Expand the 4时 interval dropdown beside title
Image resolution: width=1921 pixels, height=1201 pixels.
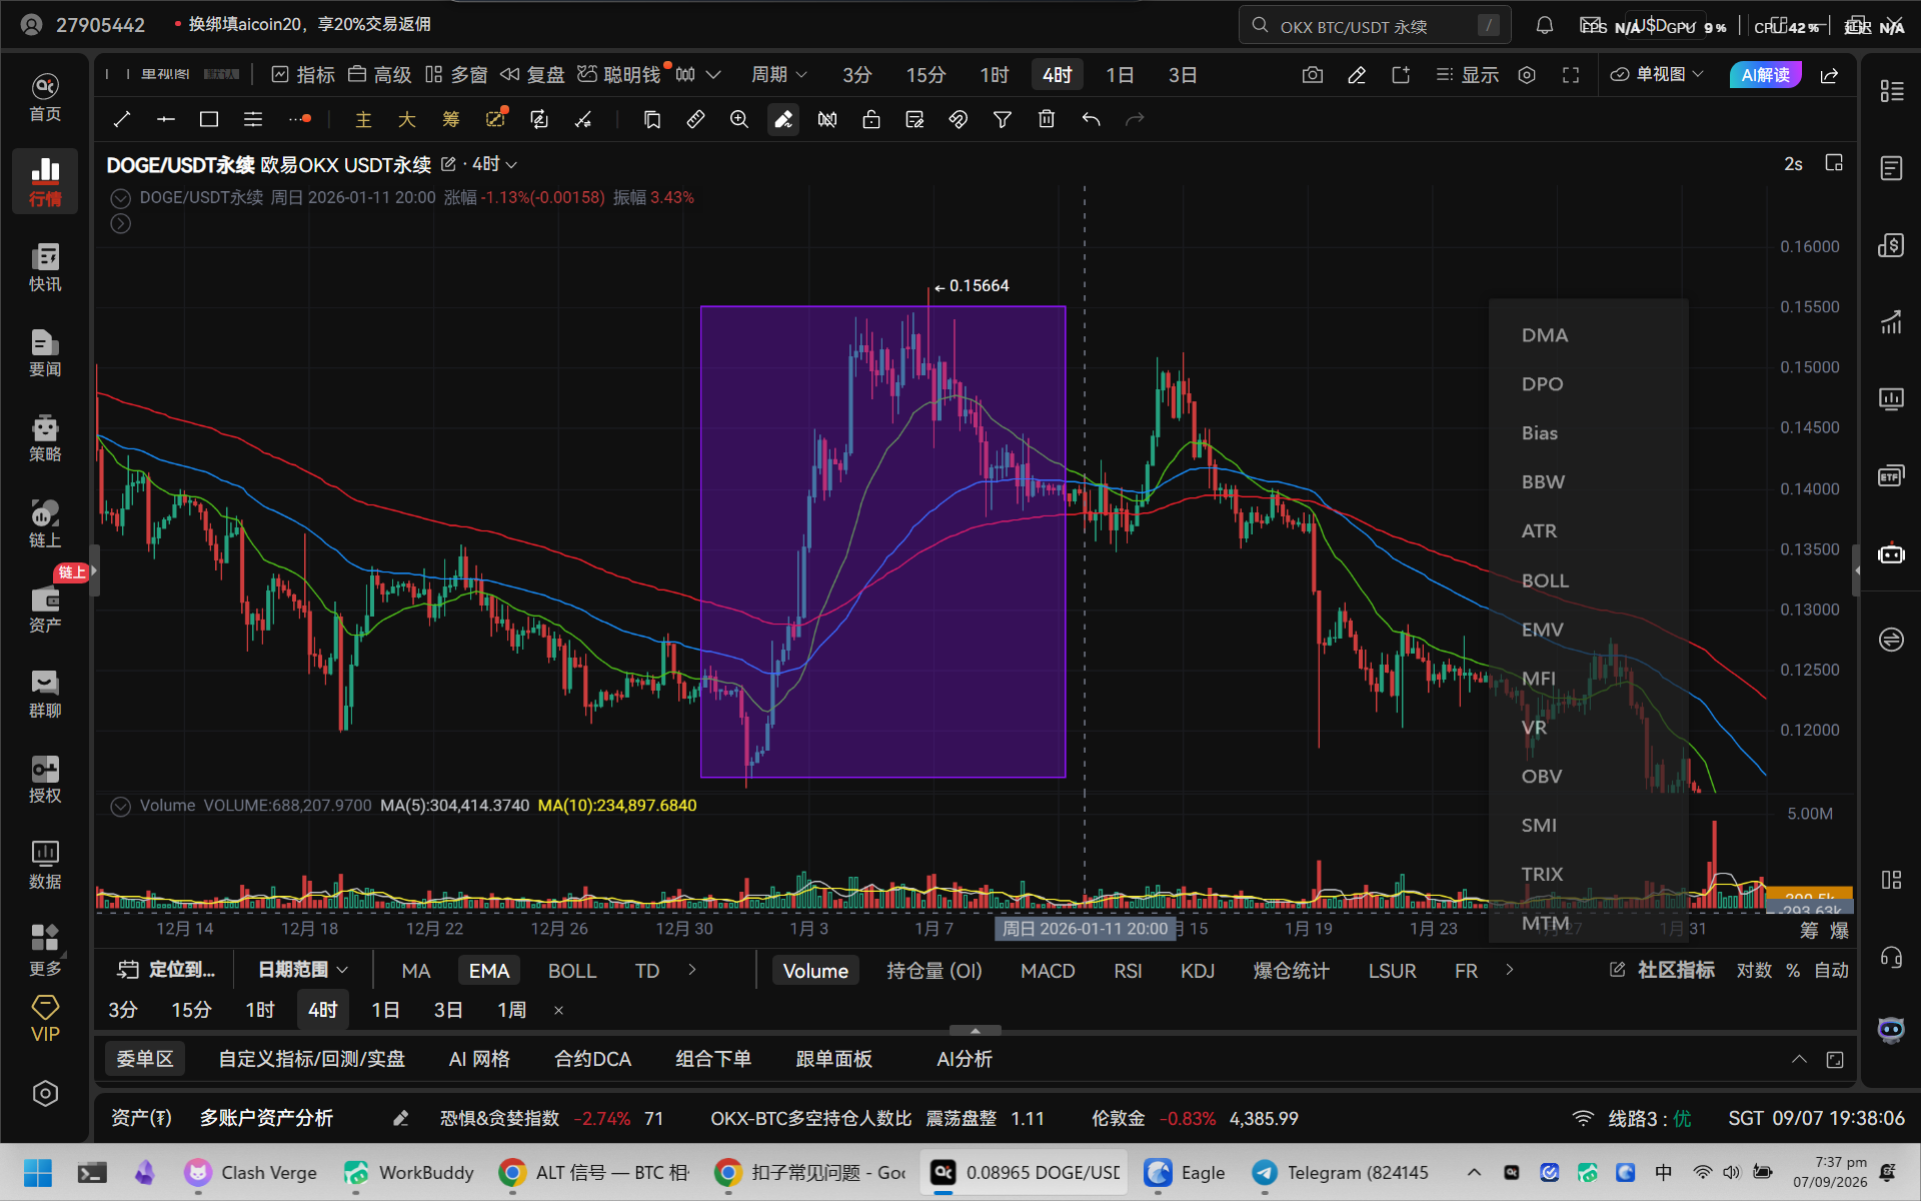(495, 164)
